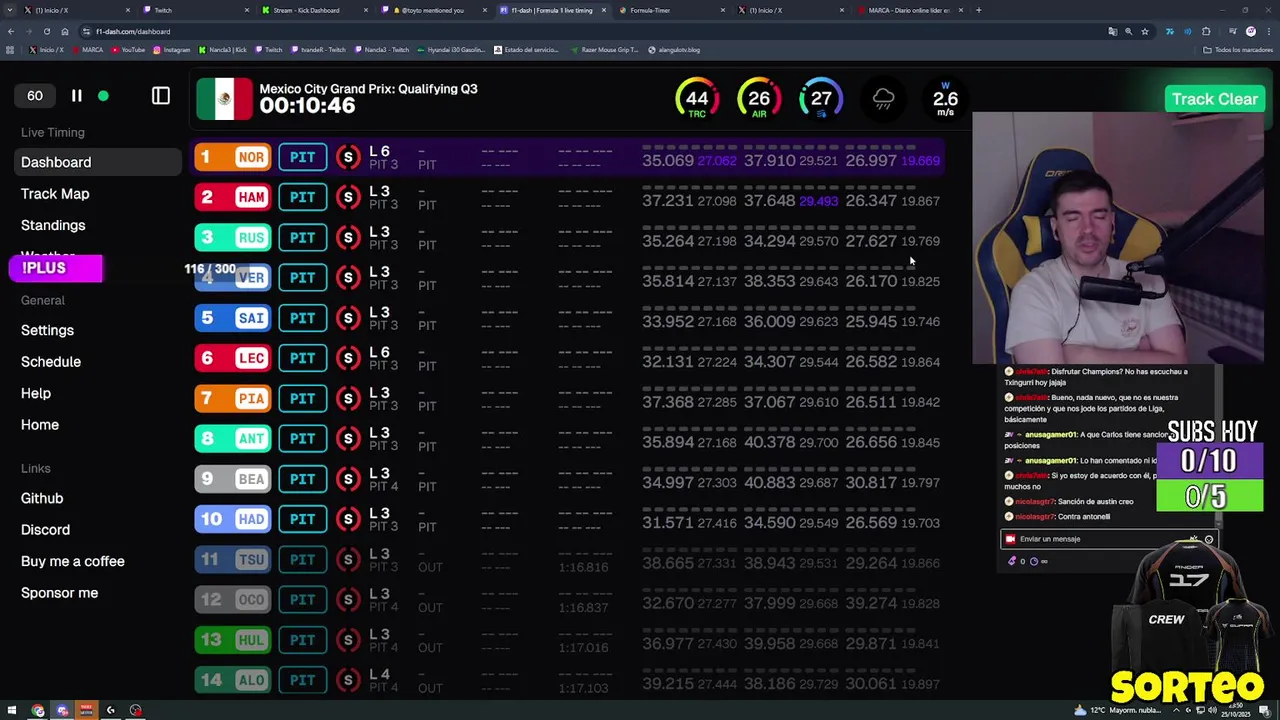The width and height of the screenshot is (1280, 720).
Task: Go to Home in the sidebar
Action: (x=40, y=425)
